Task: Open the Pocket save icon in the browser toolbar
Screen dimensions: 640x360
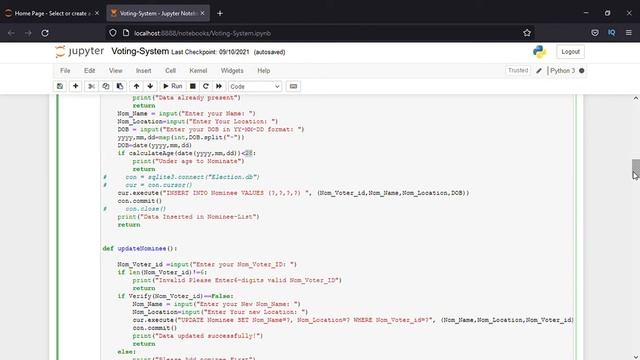Action: (595, 33)
